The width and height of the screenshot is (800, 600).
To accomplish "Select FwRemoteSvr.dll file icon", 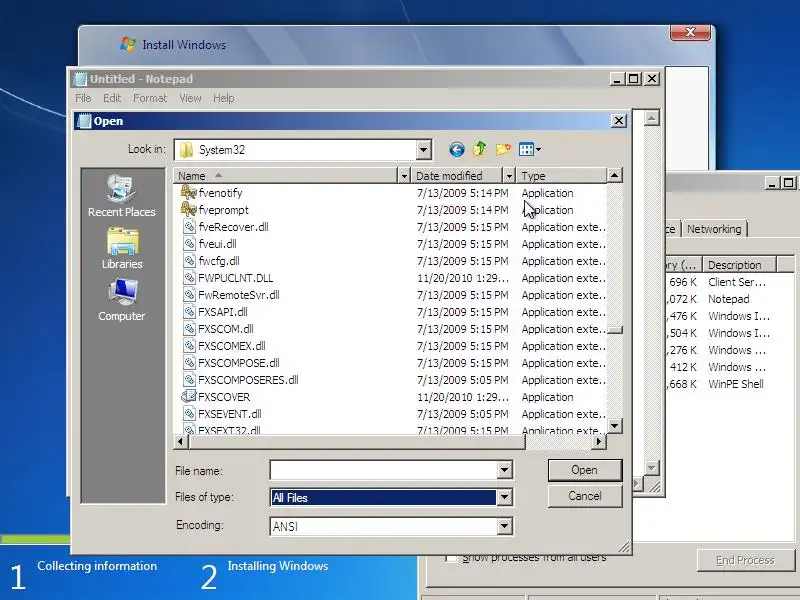I will [189, 294].
